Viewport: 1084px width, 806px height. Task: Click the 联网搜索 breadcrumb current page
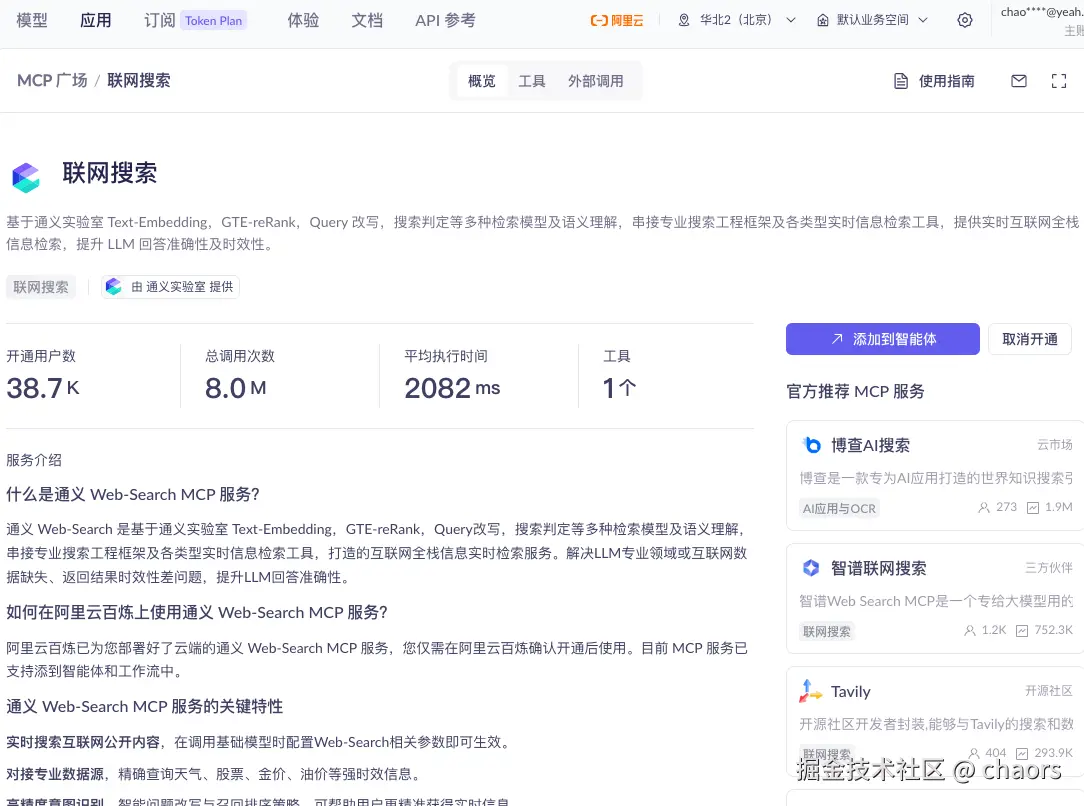pyautogui.click(x=138, y=80)
